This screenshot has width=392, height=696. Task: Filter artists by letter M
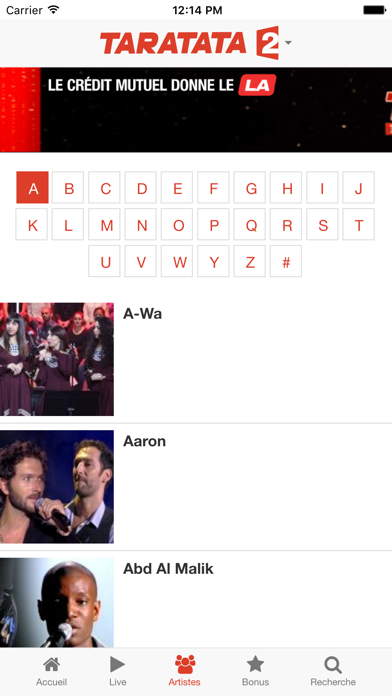click(105, 225)
